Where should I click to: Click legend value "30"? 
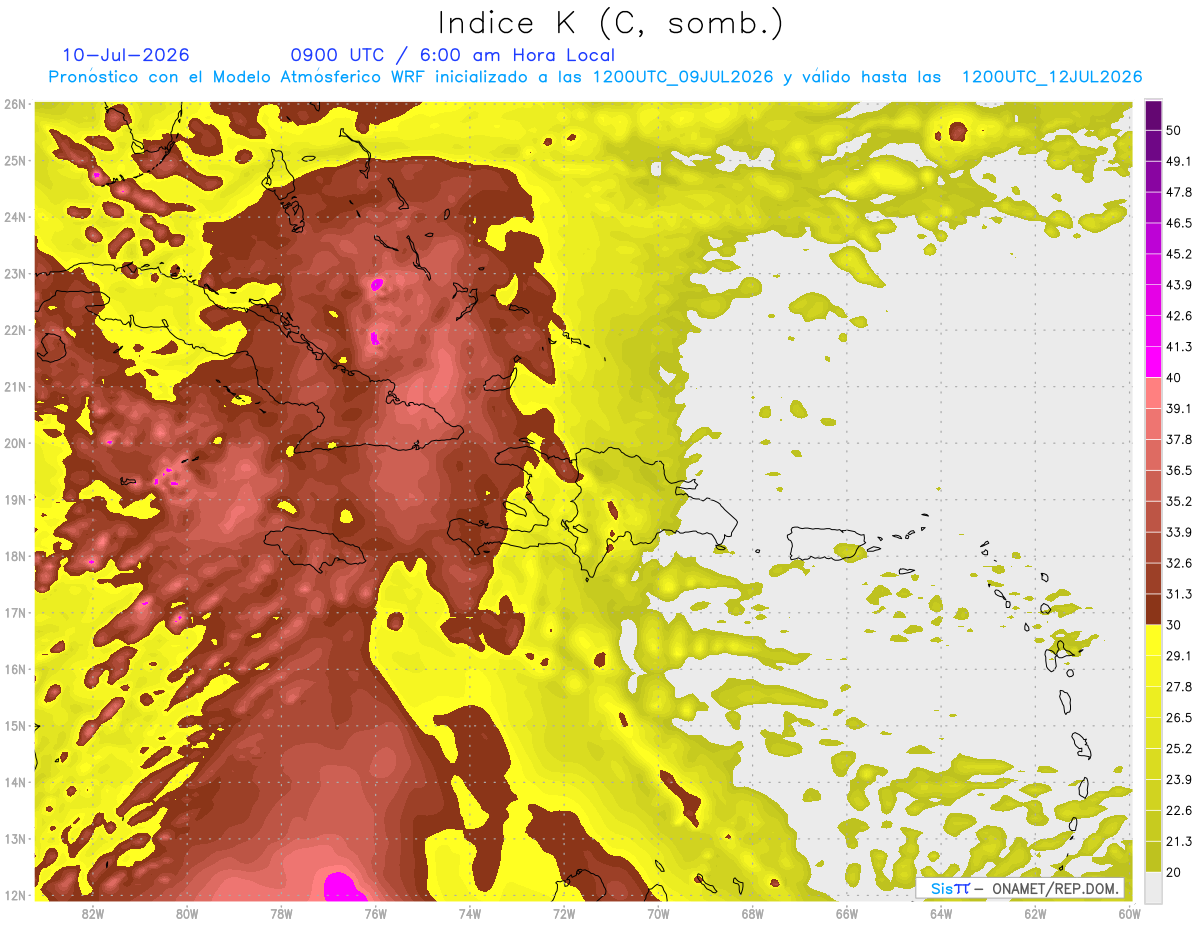pyautogui.click(x=1174, y=625)
